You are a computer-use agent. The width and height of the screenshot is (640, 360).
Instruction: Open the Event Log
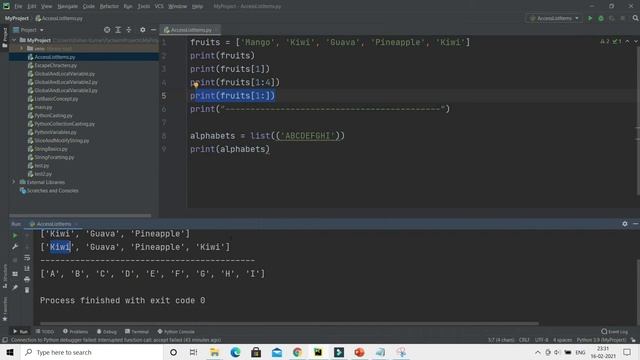[615, 331]
